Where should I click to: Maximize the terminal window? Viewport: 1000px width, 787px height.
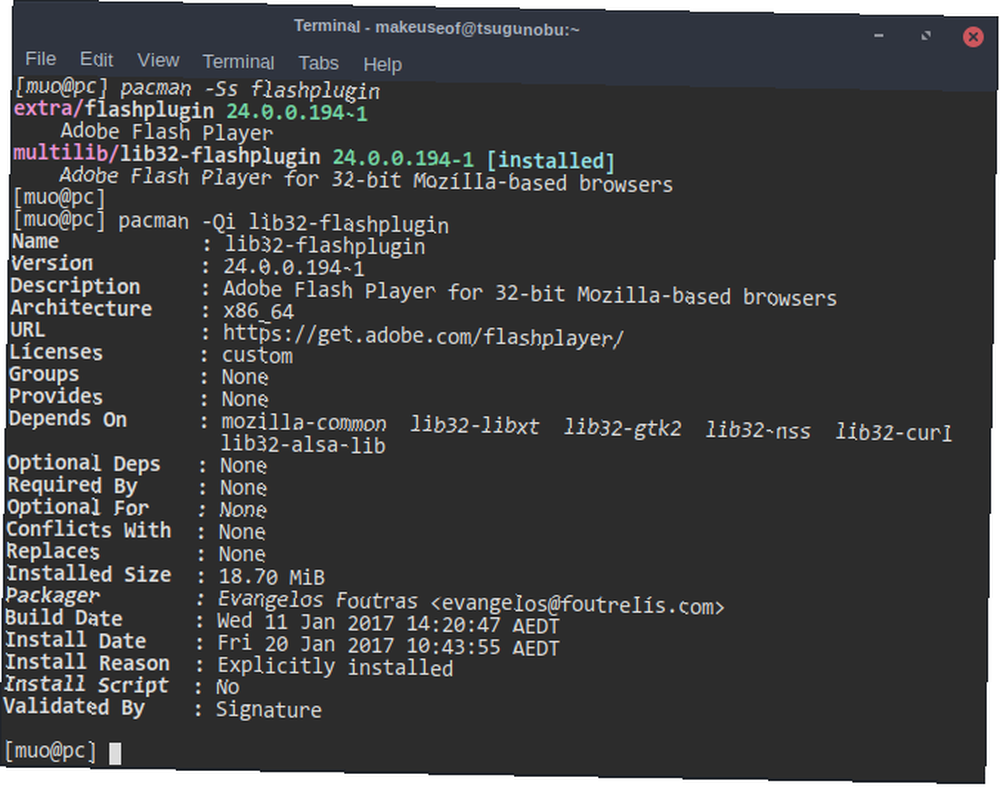click(925, 36)
